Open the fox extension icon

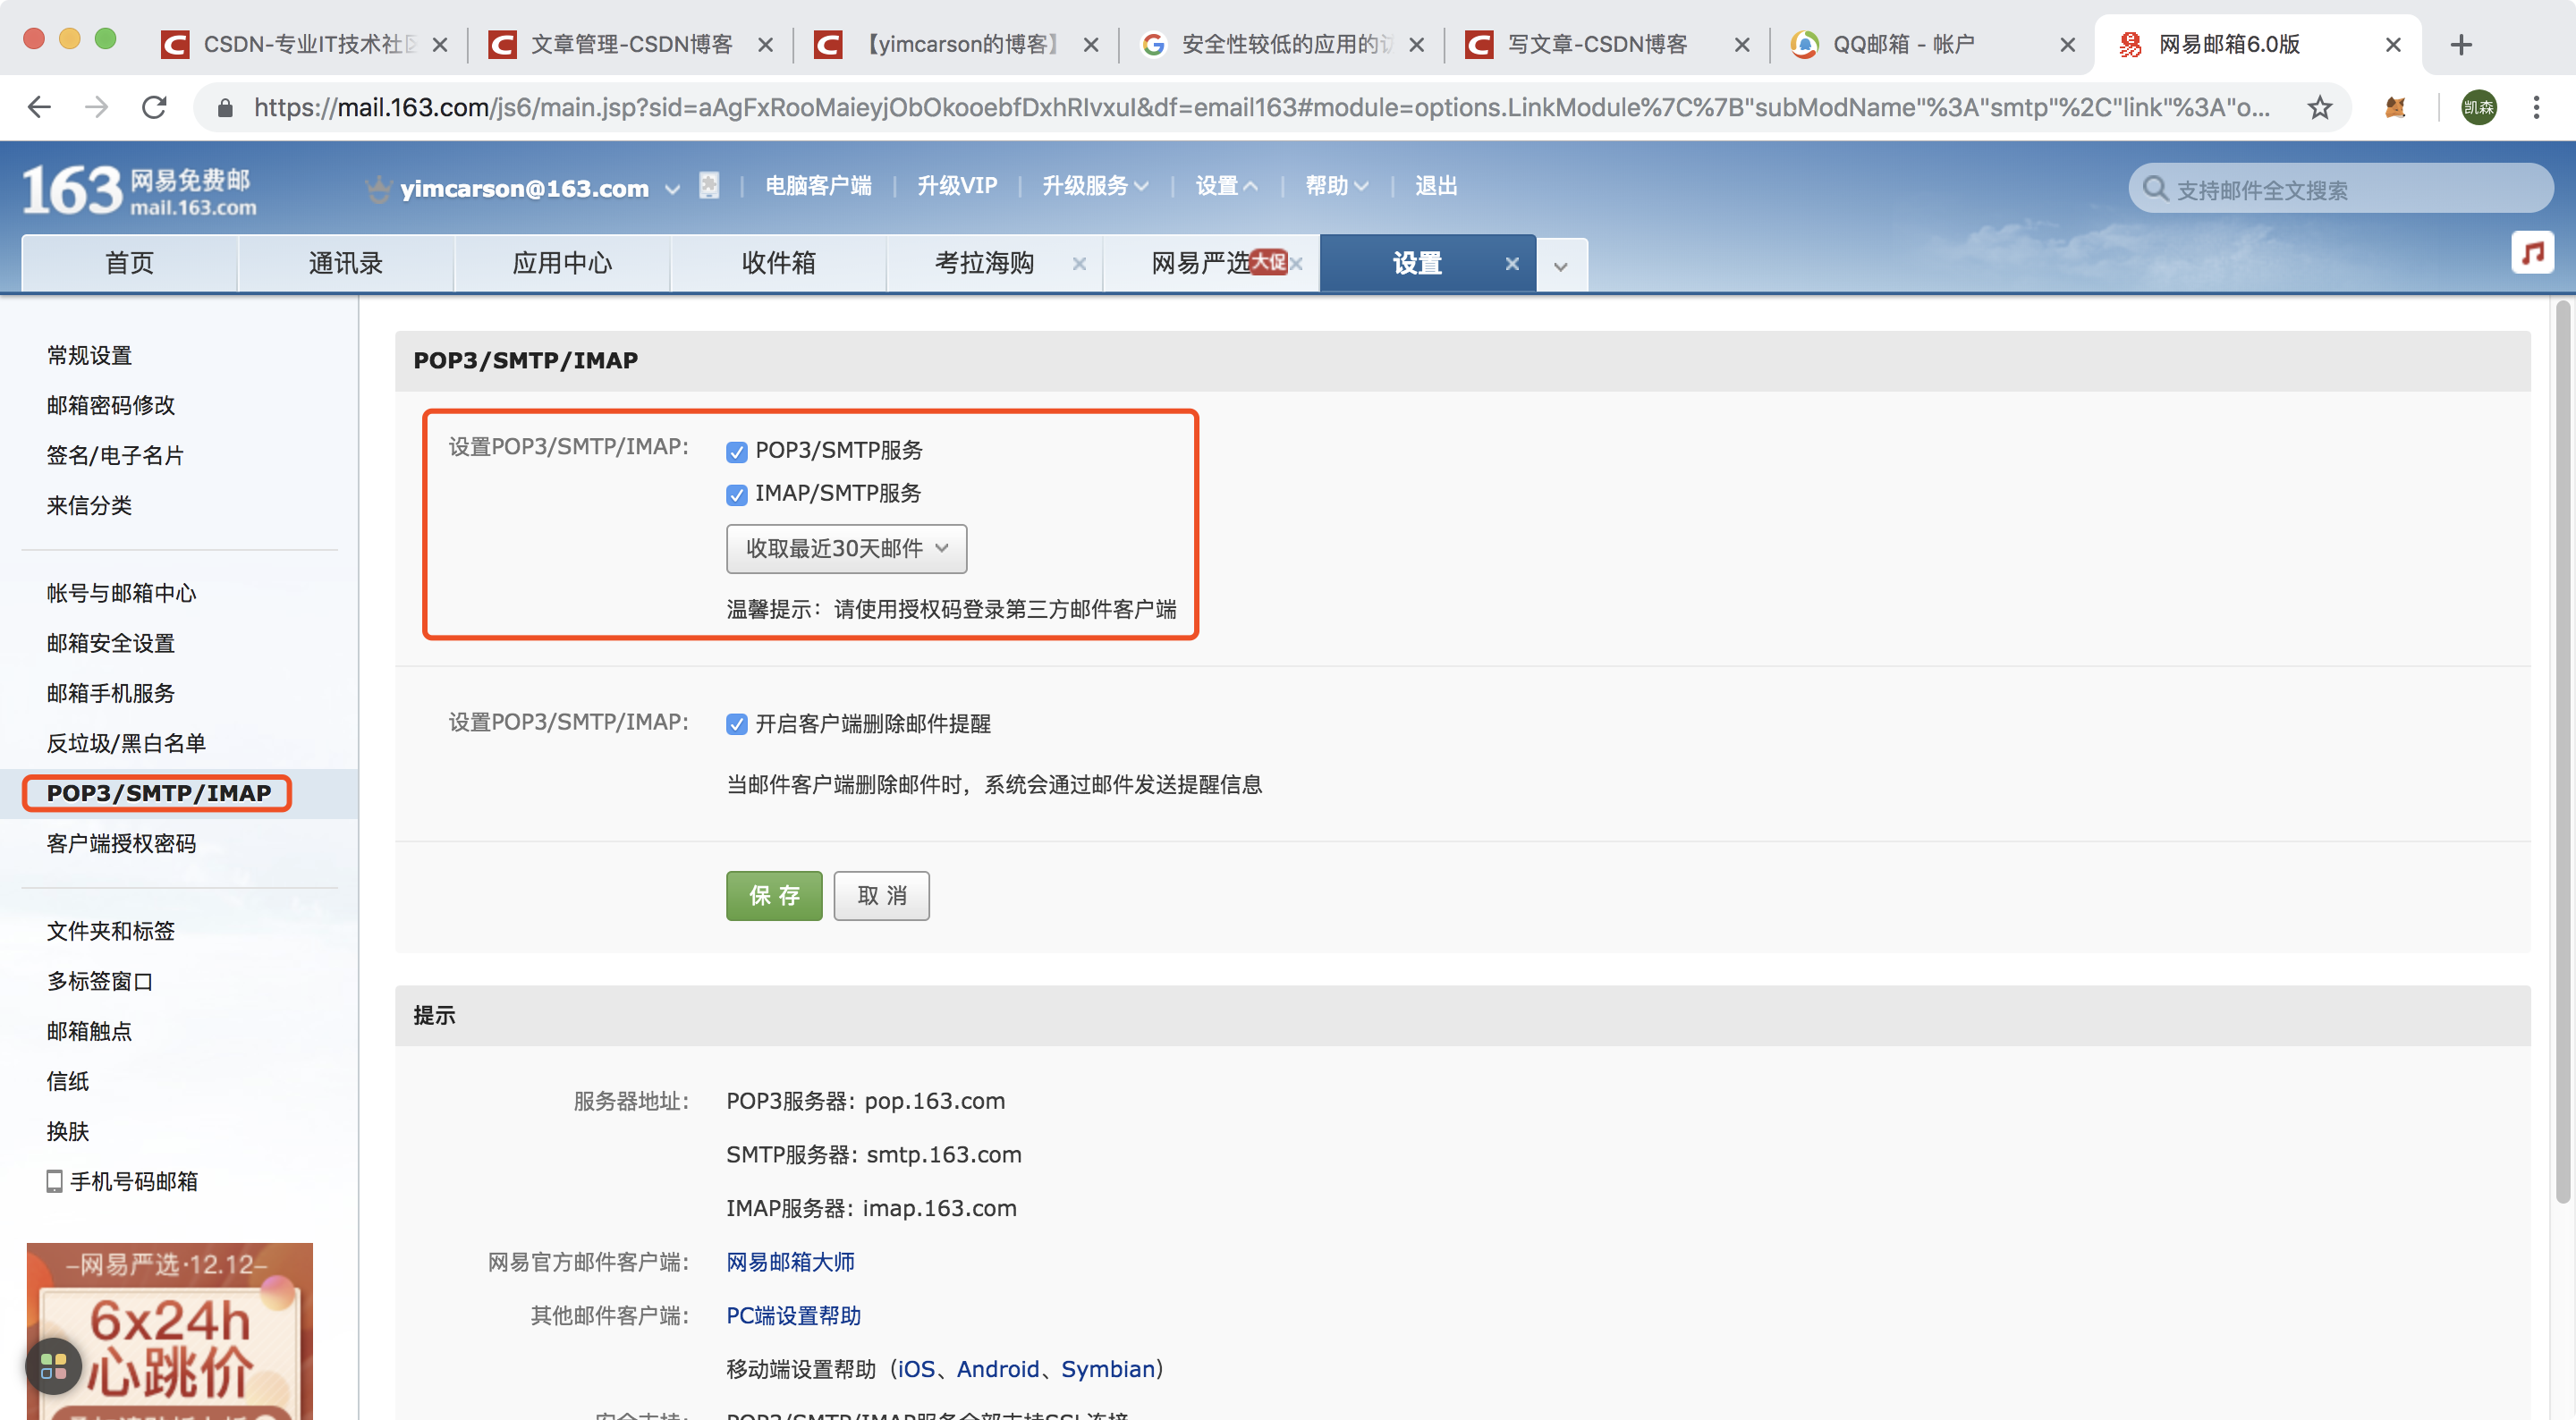pyautogui.click(x=2395, y=107)
